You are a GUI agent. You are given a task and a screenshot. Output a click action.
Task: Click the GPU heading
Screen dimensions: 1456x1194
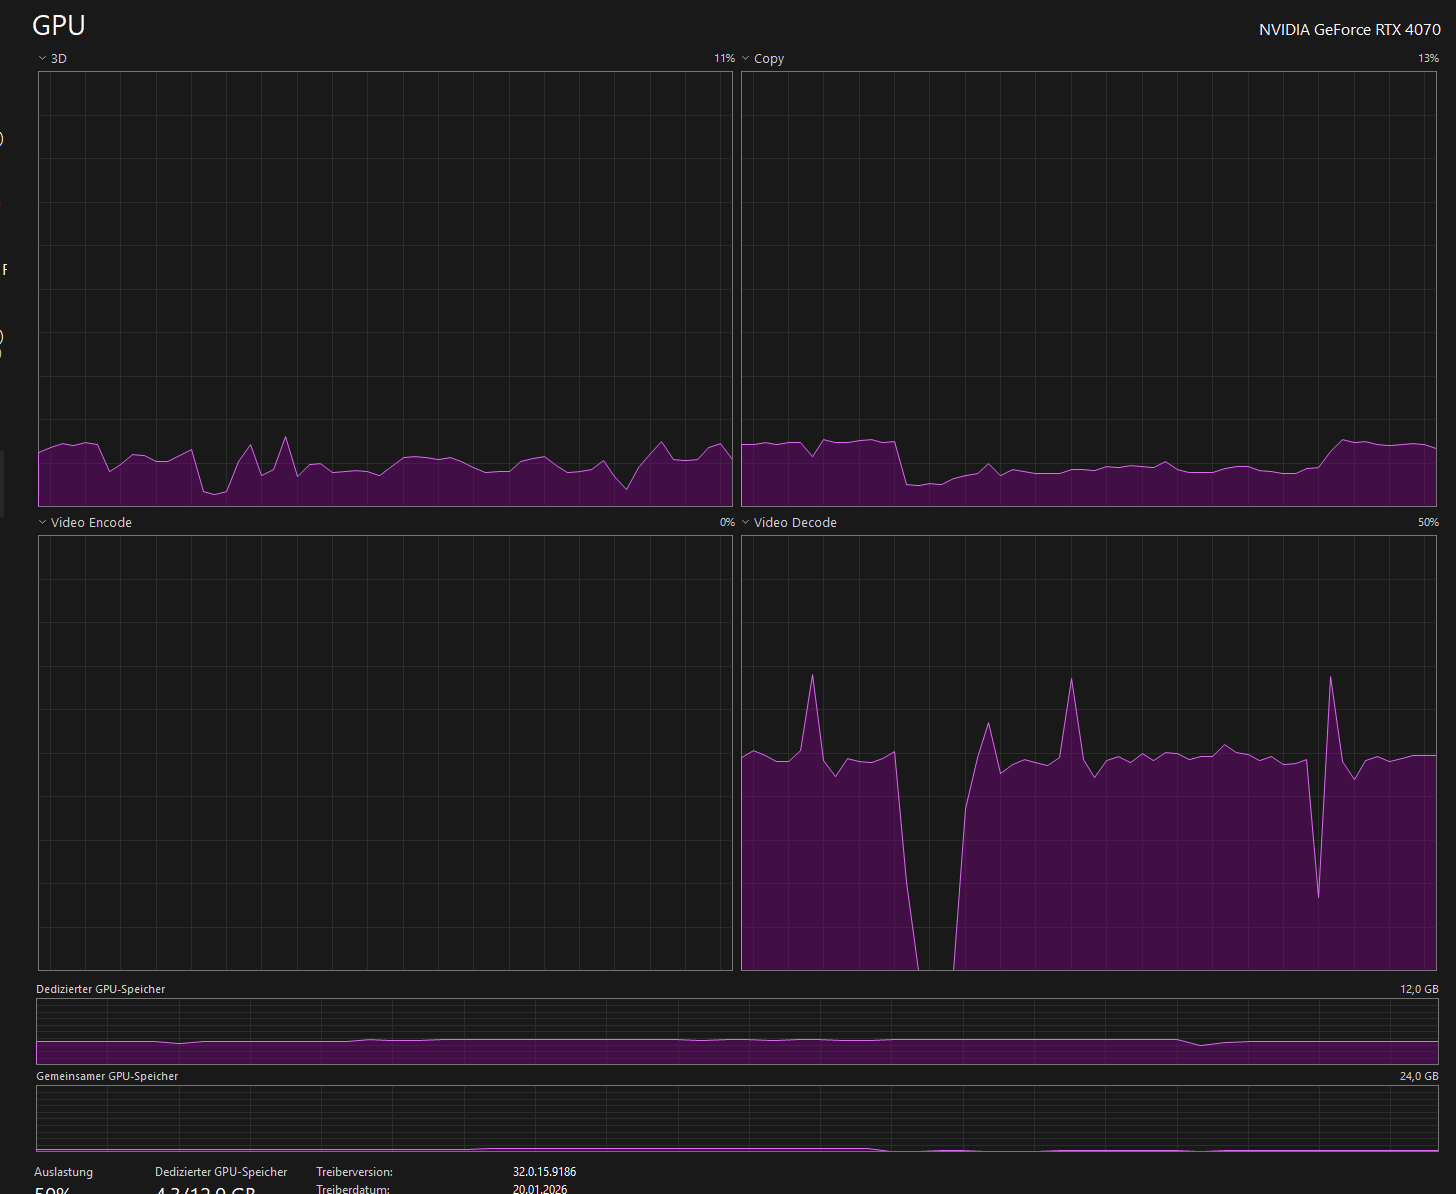click(x=59, y=25)
